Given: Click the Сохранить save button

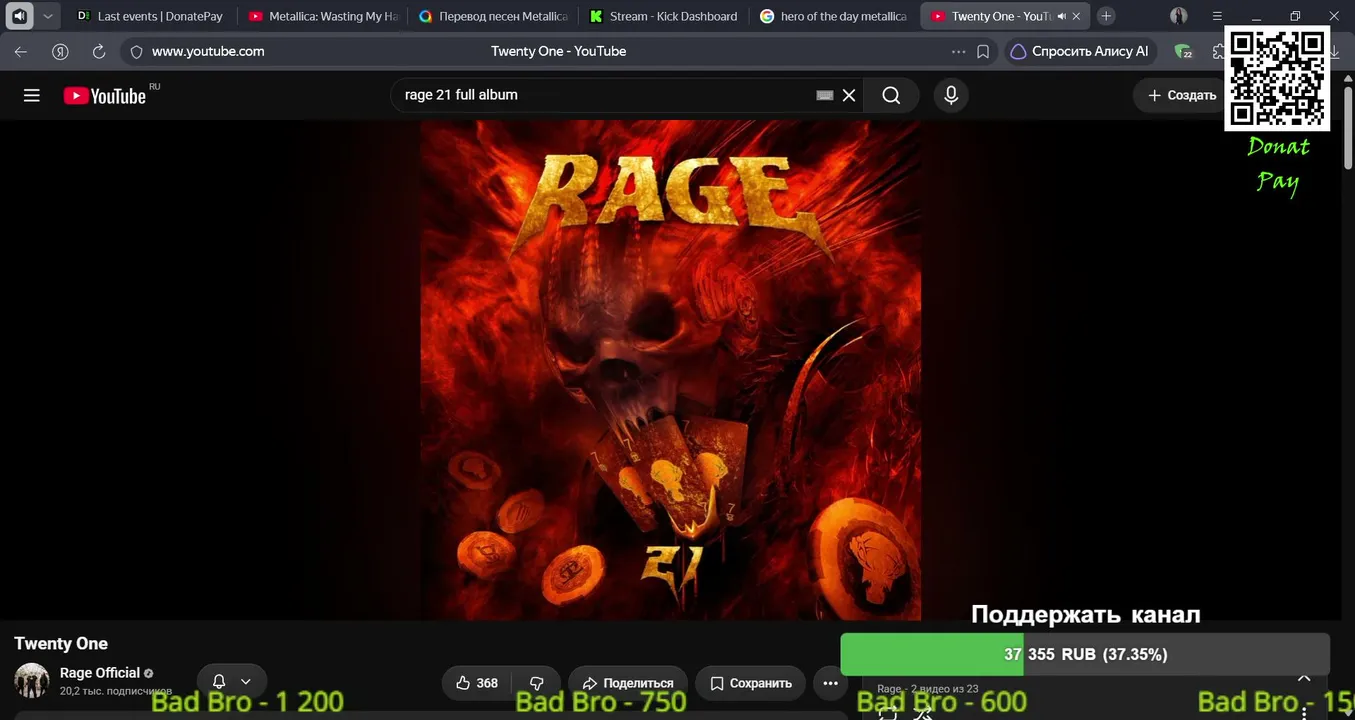Looking at the screenshot, I should [750, 683].
